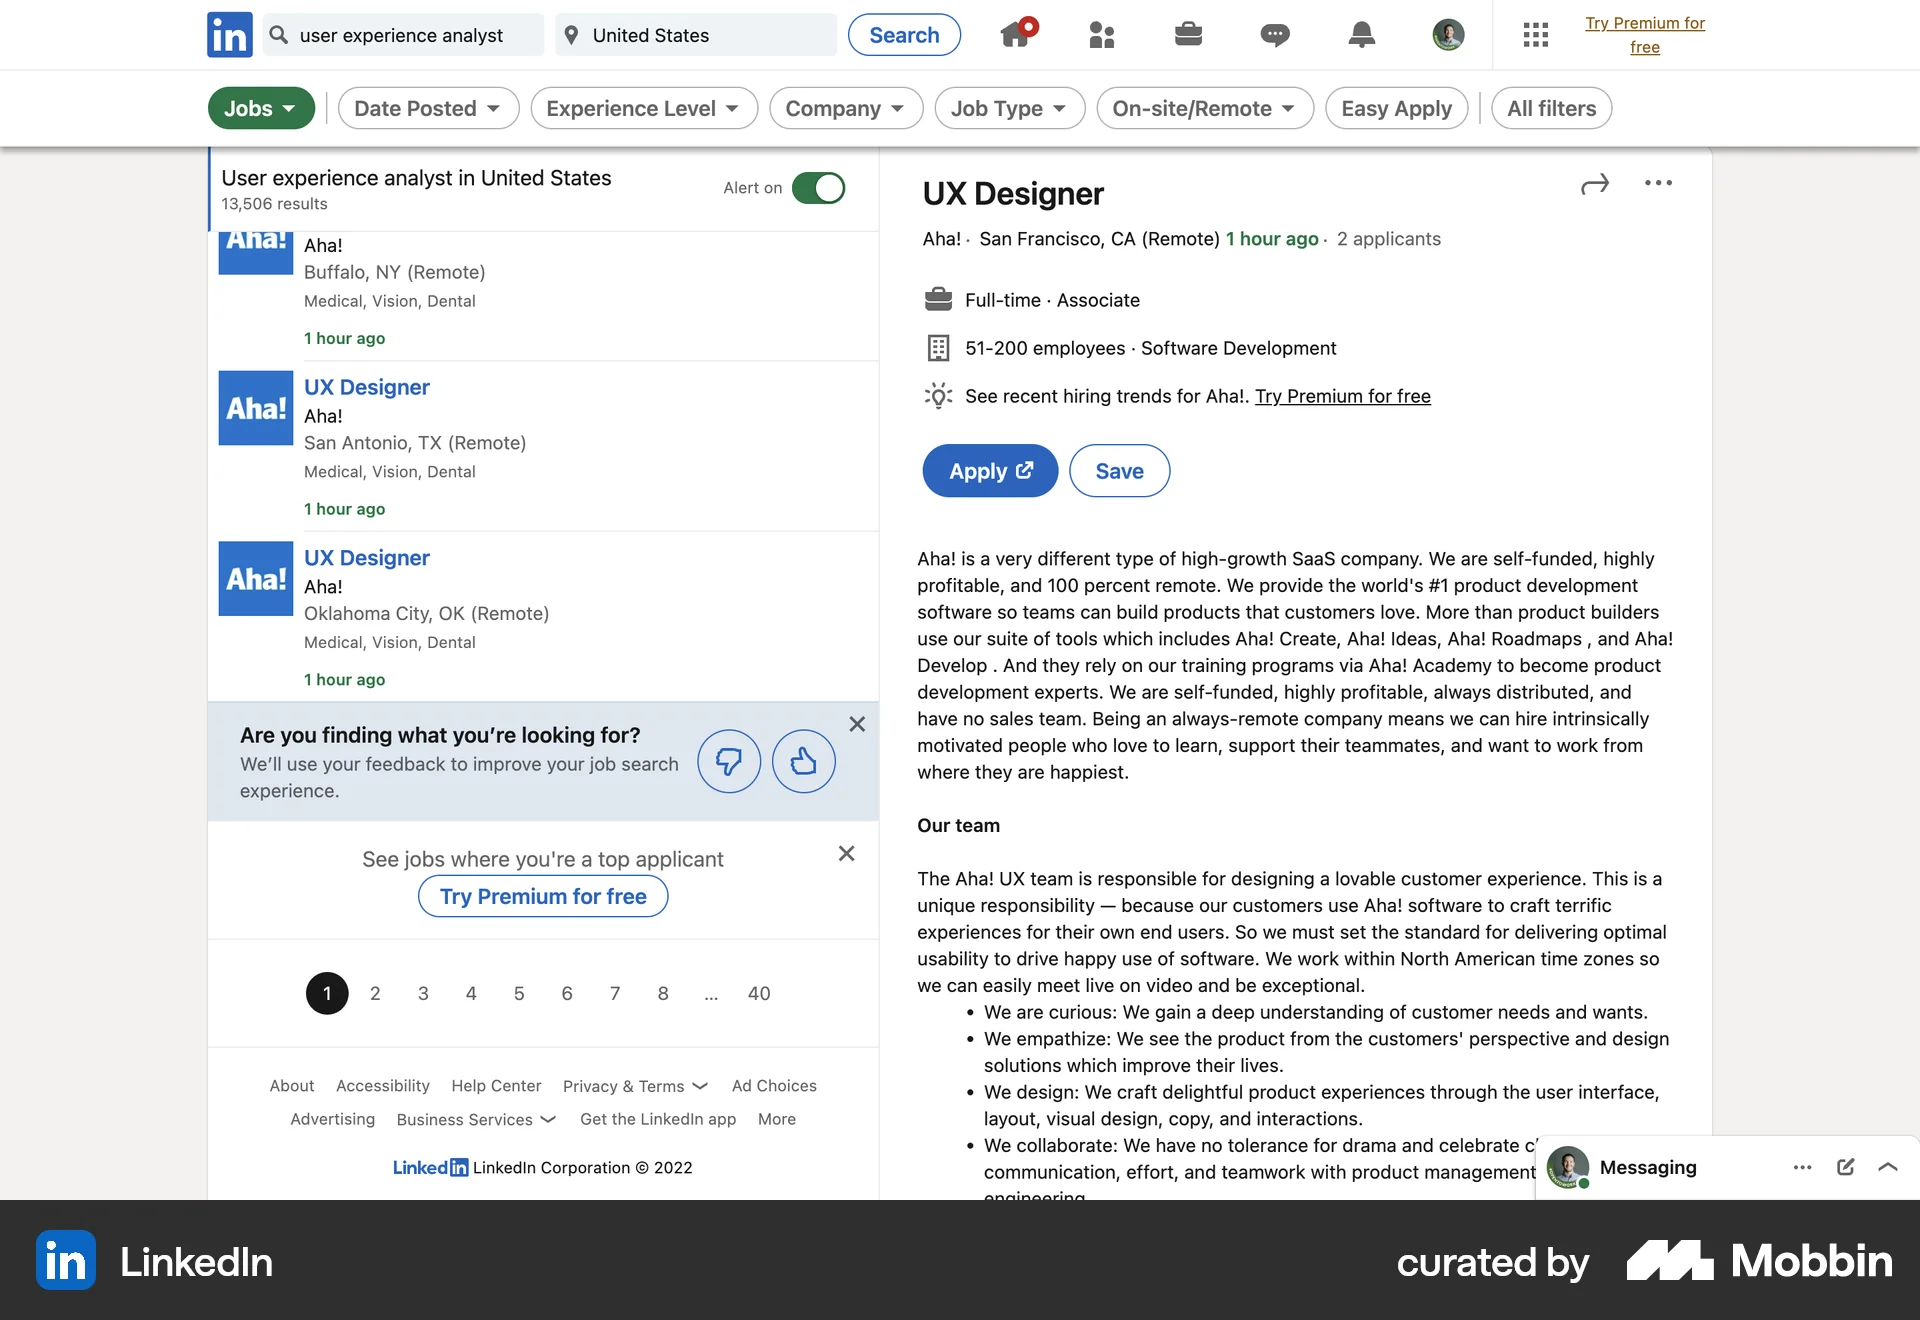Screen dimensions: 1920x1320
Task: Turn off the job alert toggle
Action: (818, 188)
